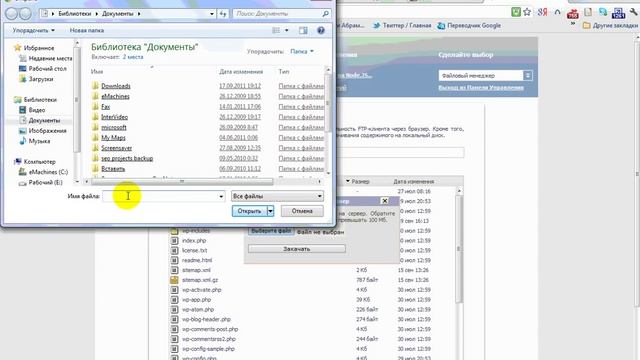Open the Твиттер / Главная bookmark
The width and height of the screenshot is (640, 360).
pos(402,25)
